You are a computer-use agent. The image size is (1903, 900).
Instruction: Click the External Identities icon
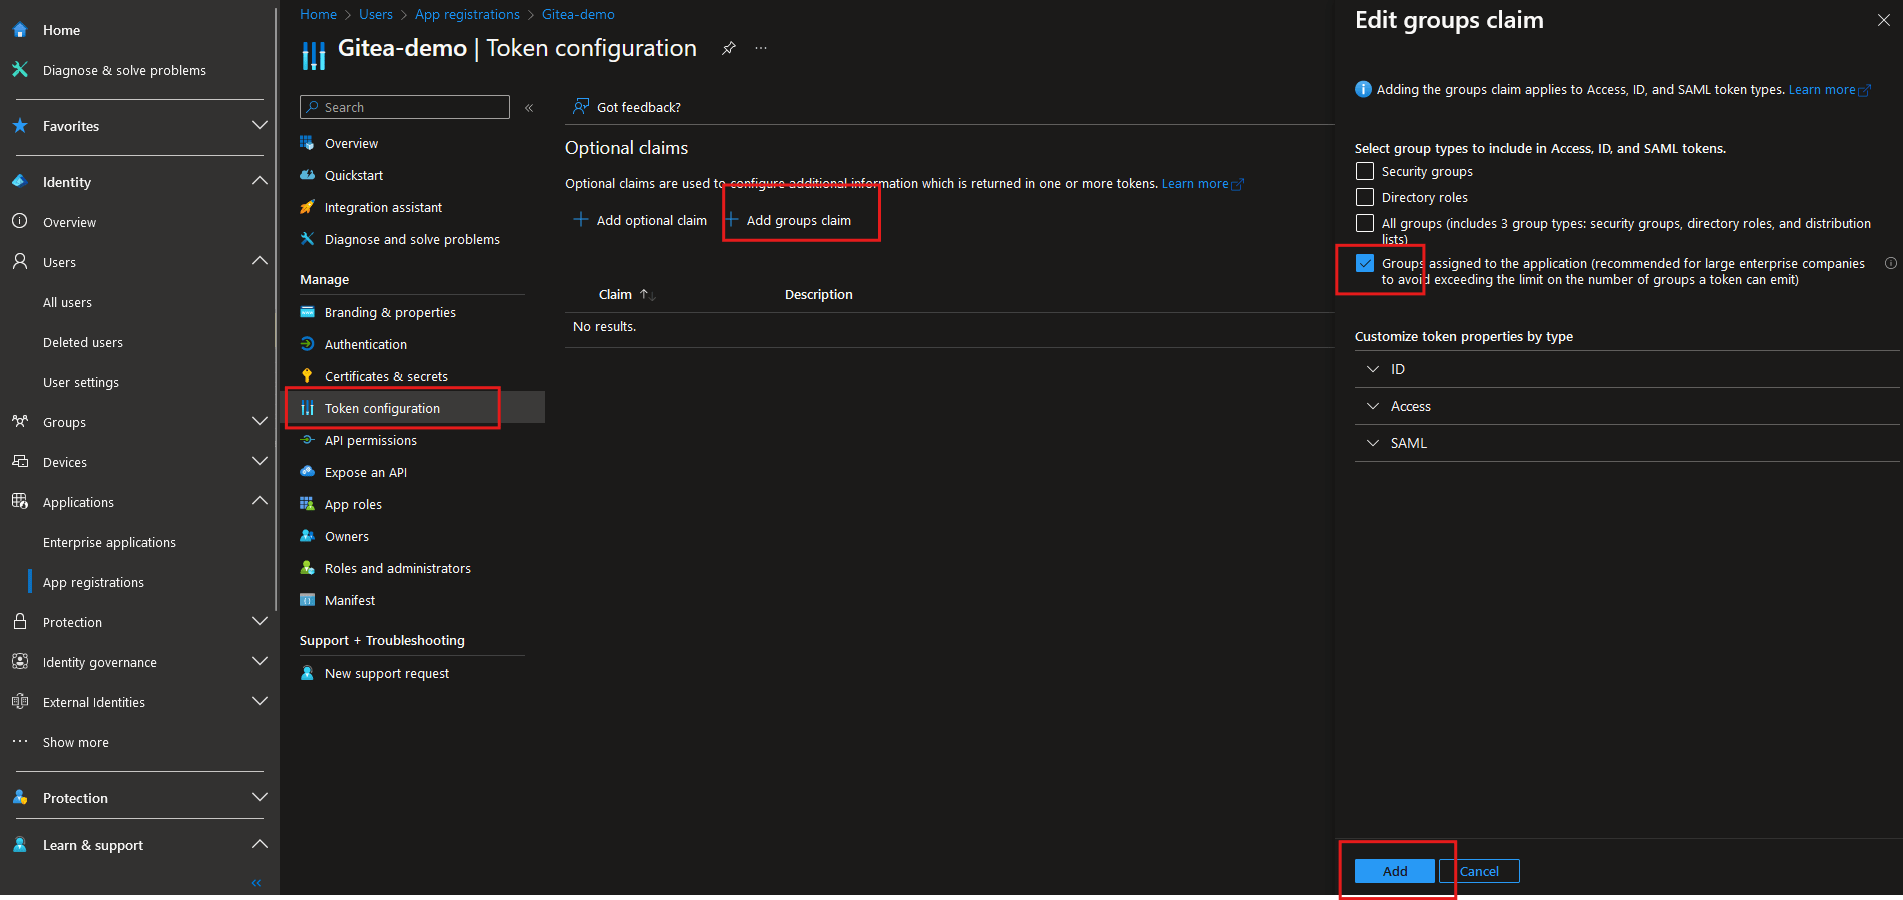pos(20,702)
